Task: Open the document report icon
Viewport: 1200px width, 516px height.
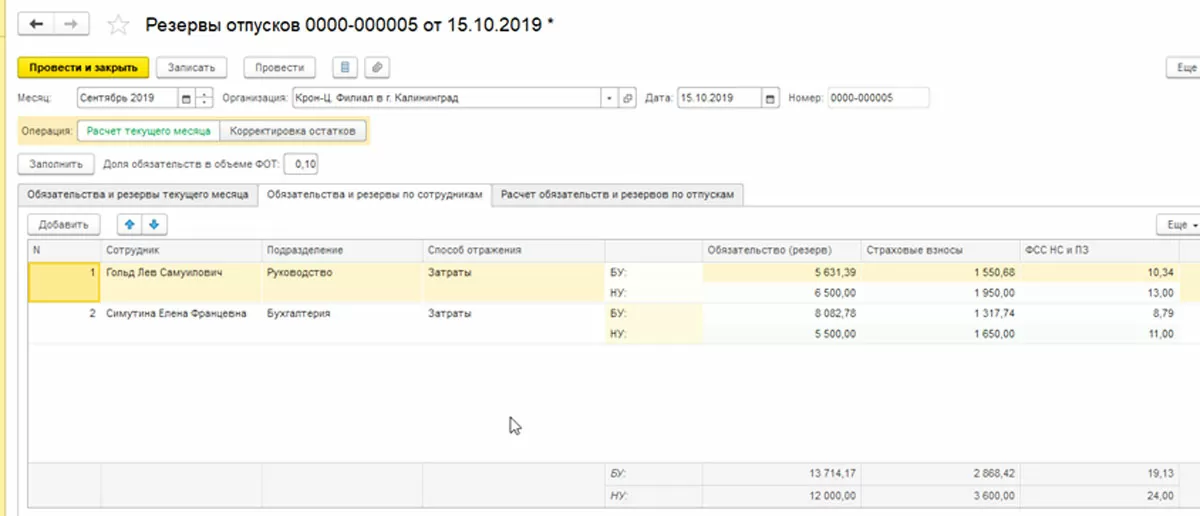Action: point(345,67)
